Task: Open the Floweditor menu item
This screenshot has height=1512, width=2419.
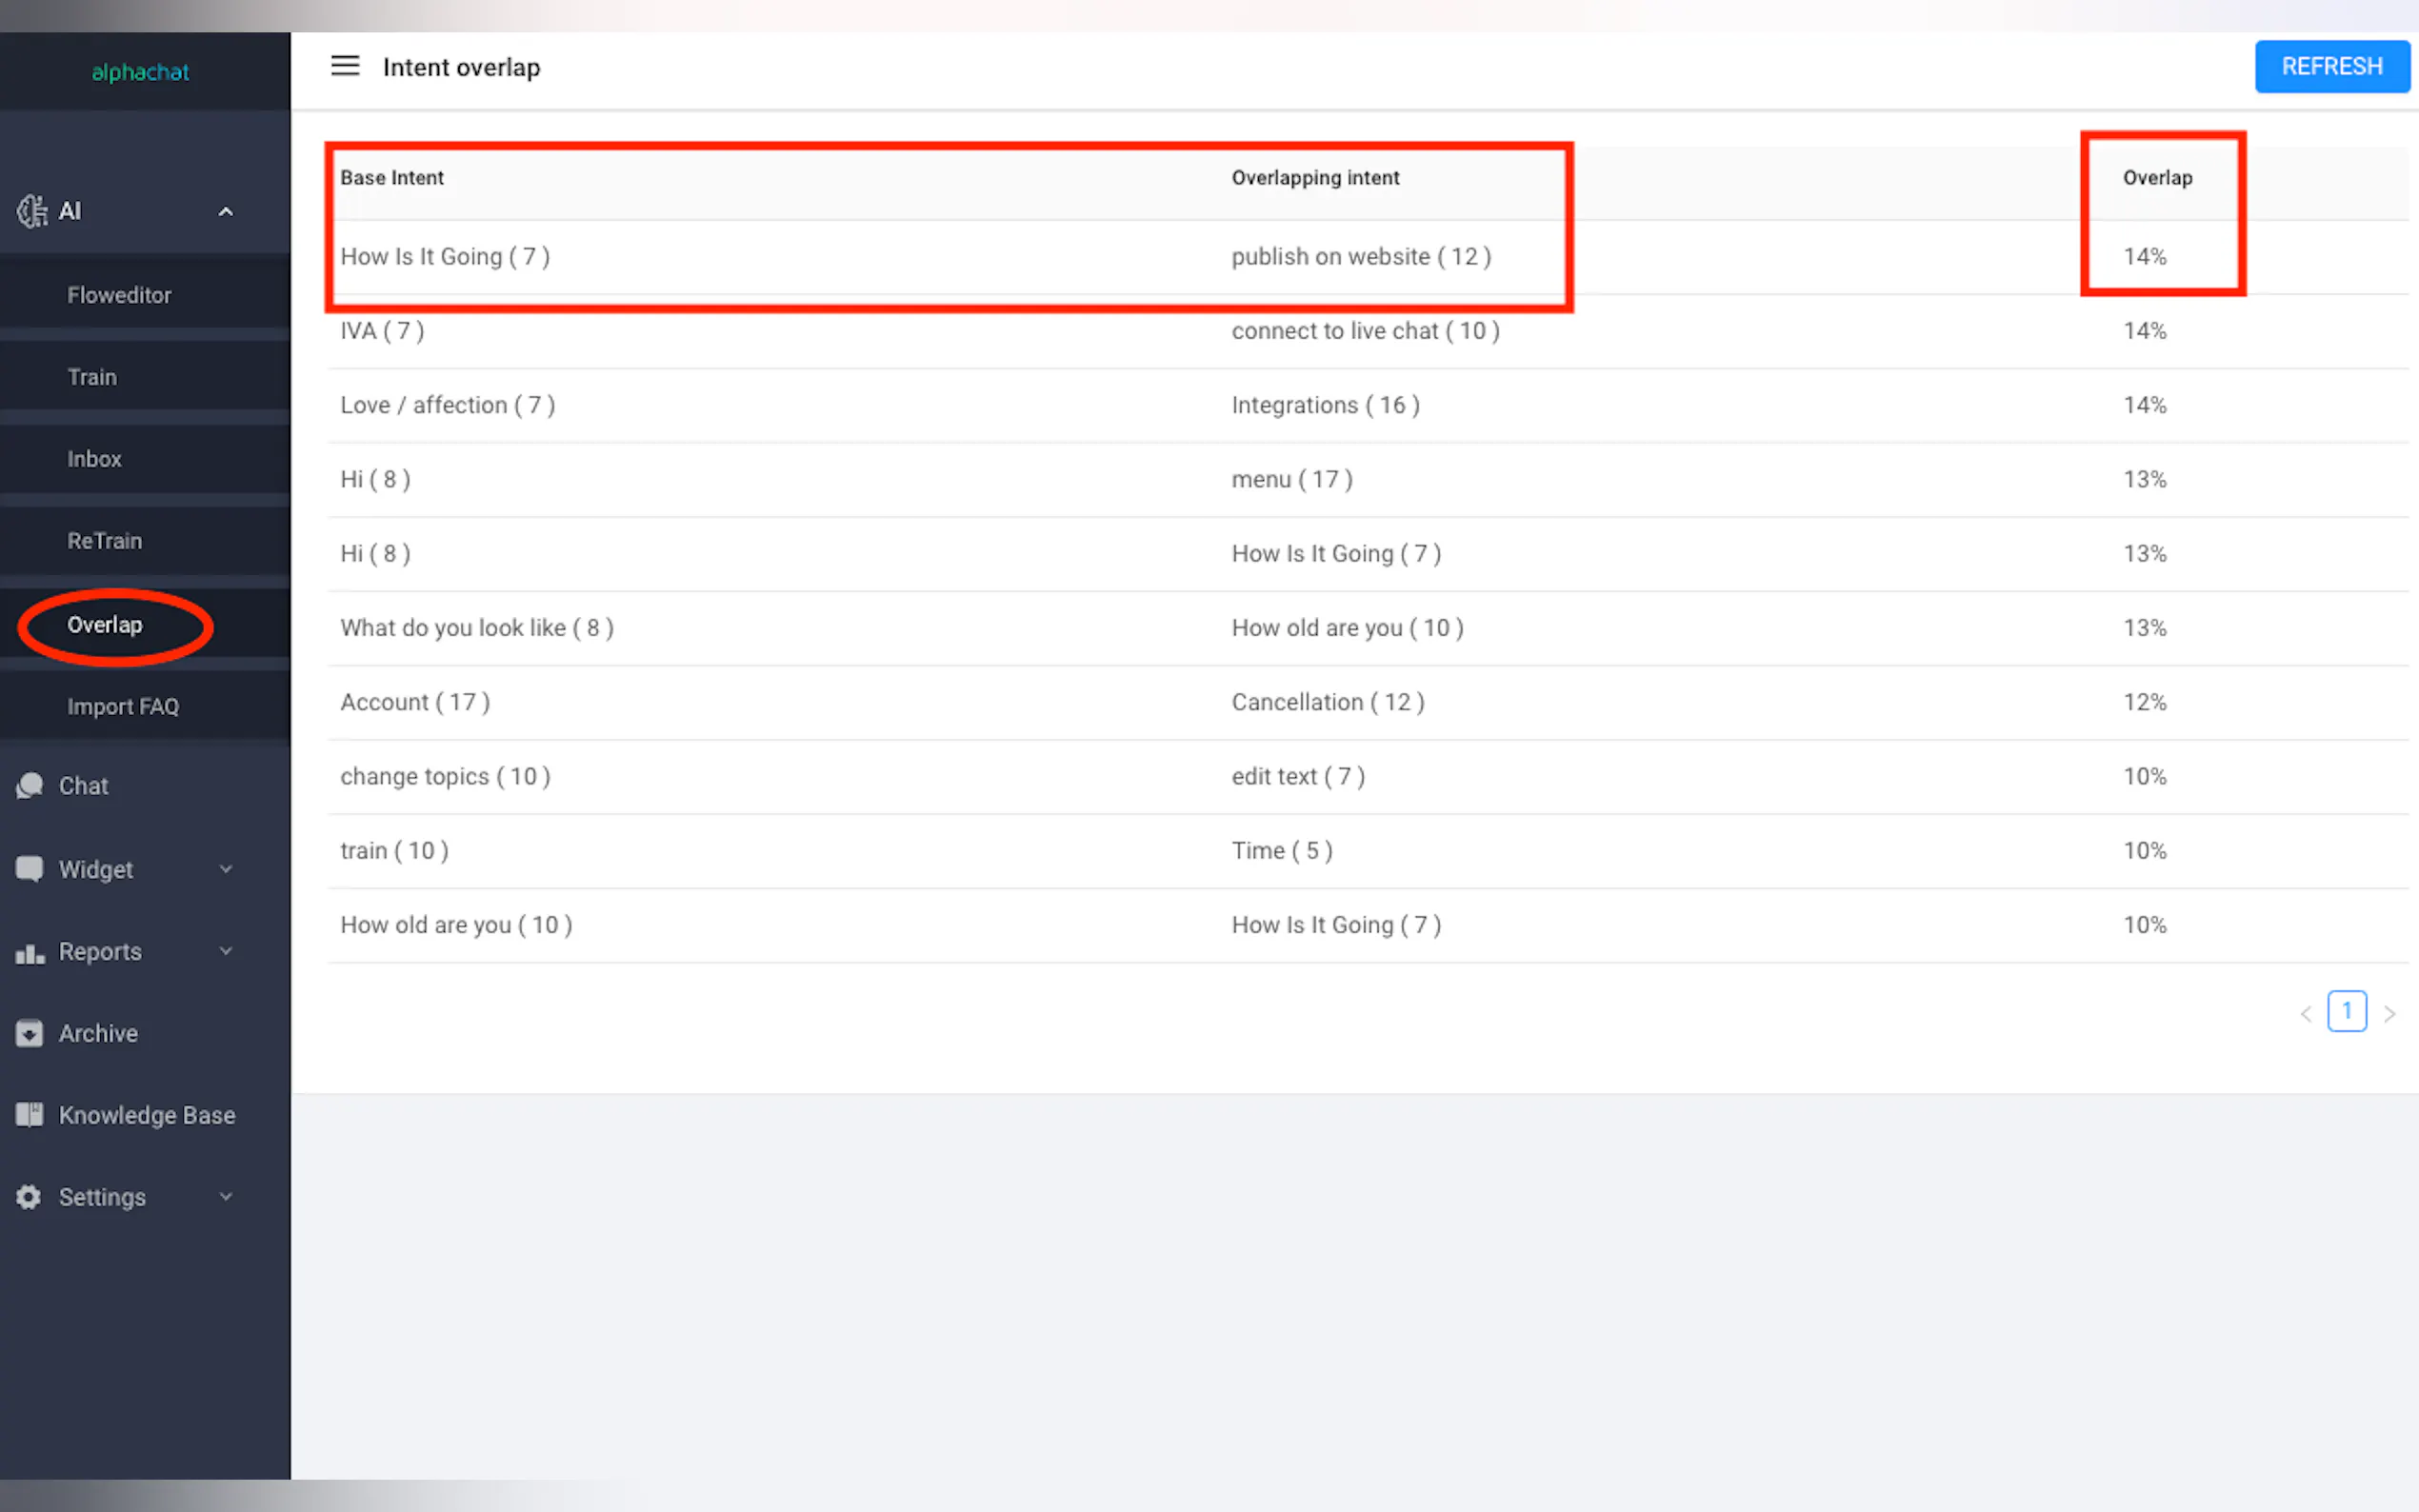Action: (x=119, y=295)
